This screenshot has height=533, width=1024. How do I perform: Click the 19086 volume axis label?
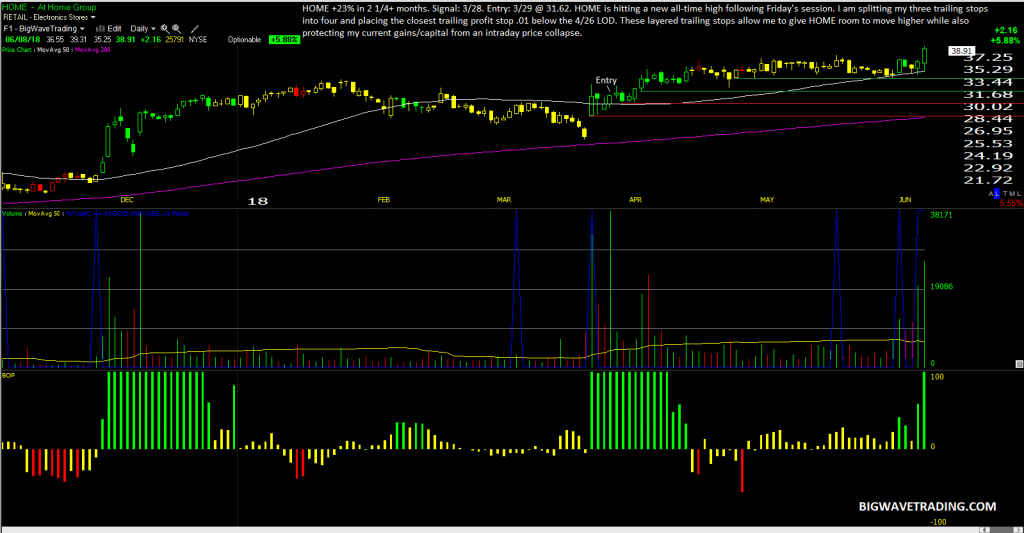click(941, 287)
